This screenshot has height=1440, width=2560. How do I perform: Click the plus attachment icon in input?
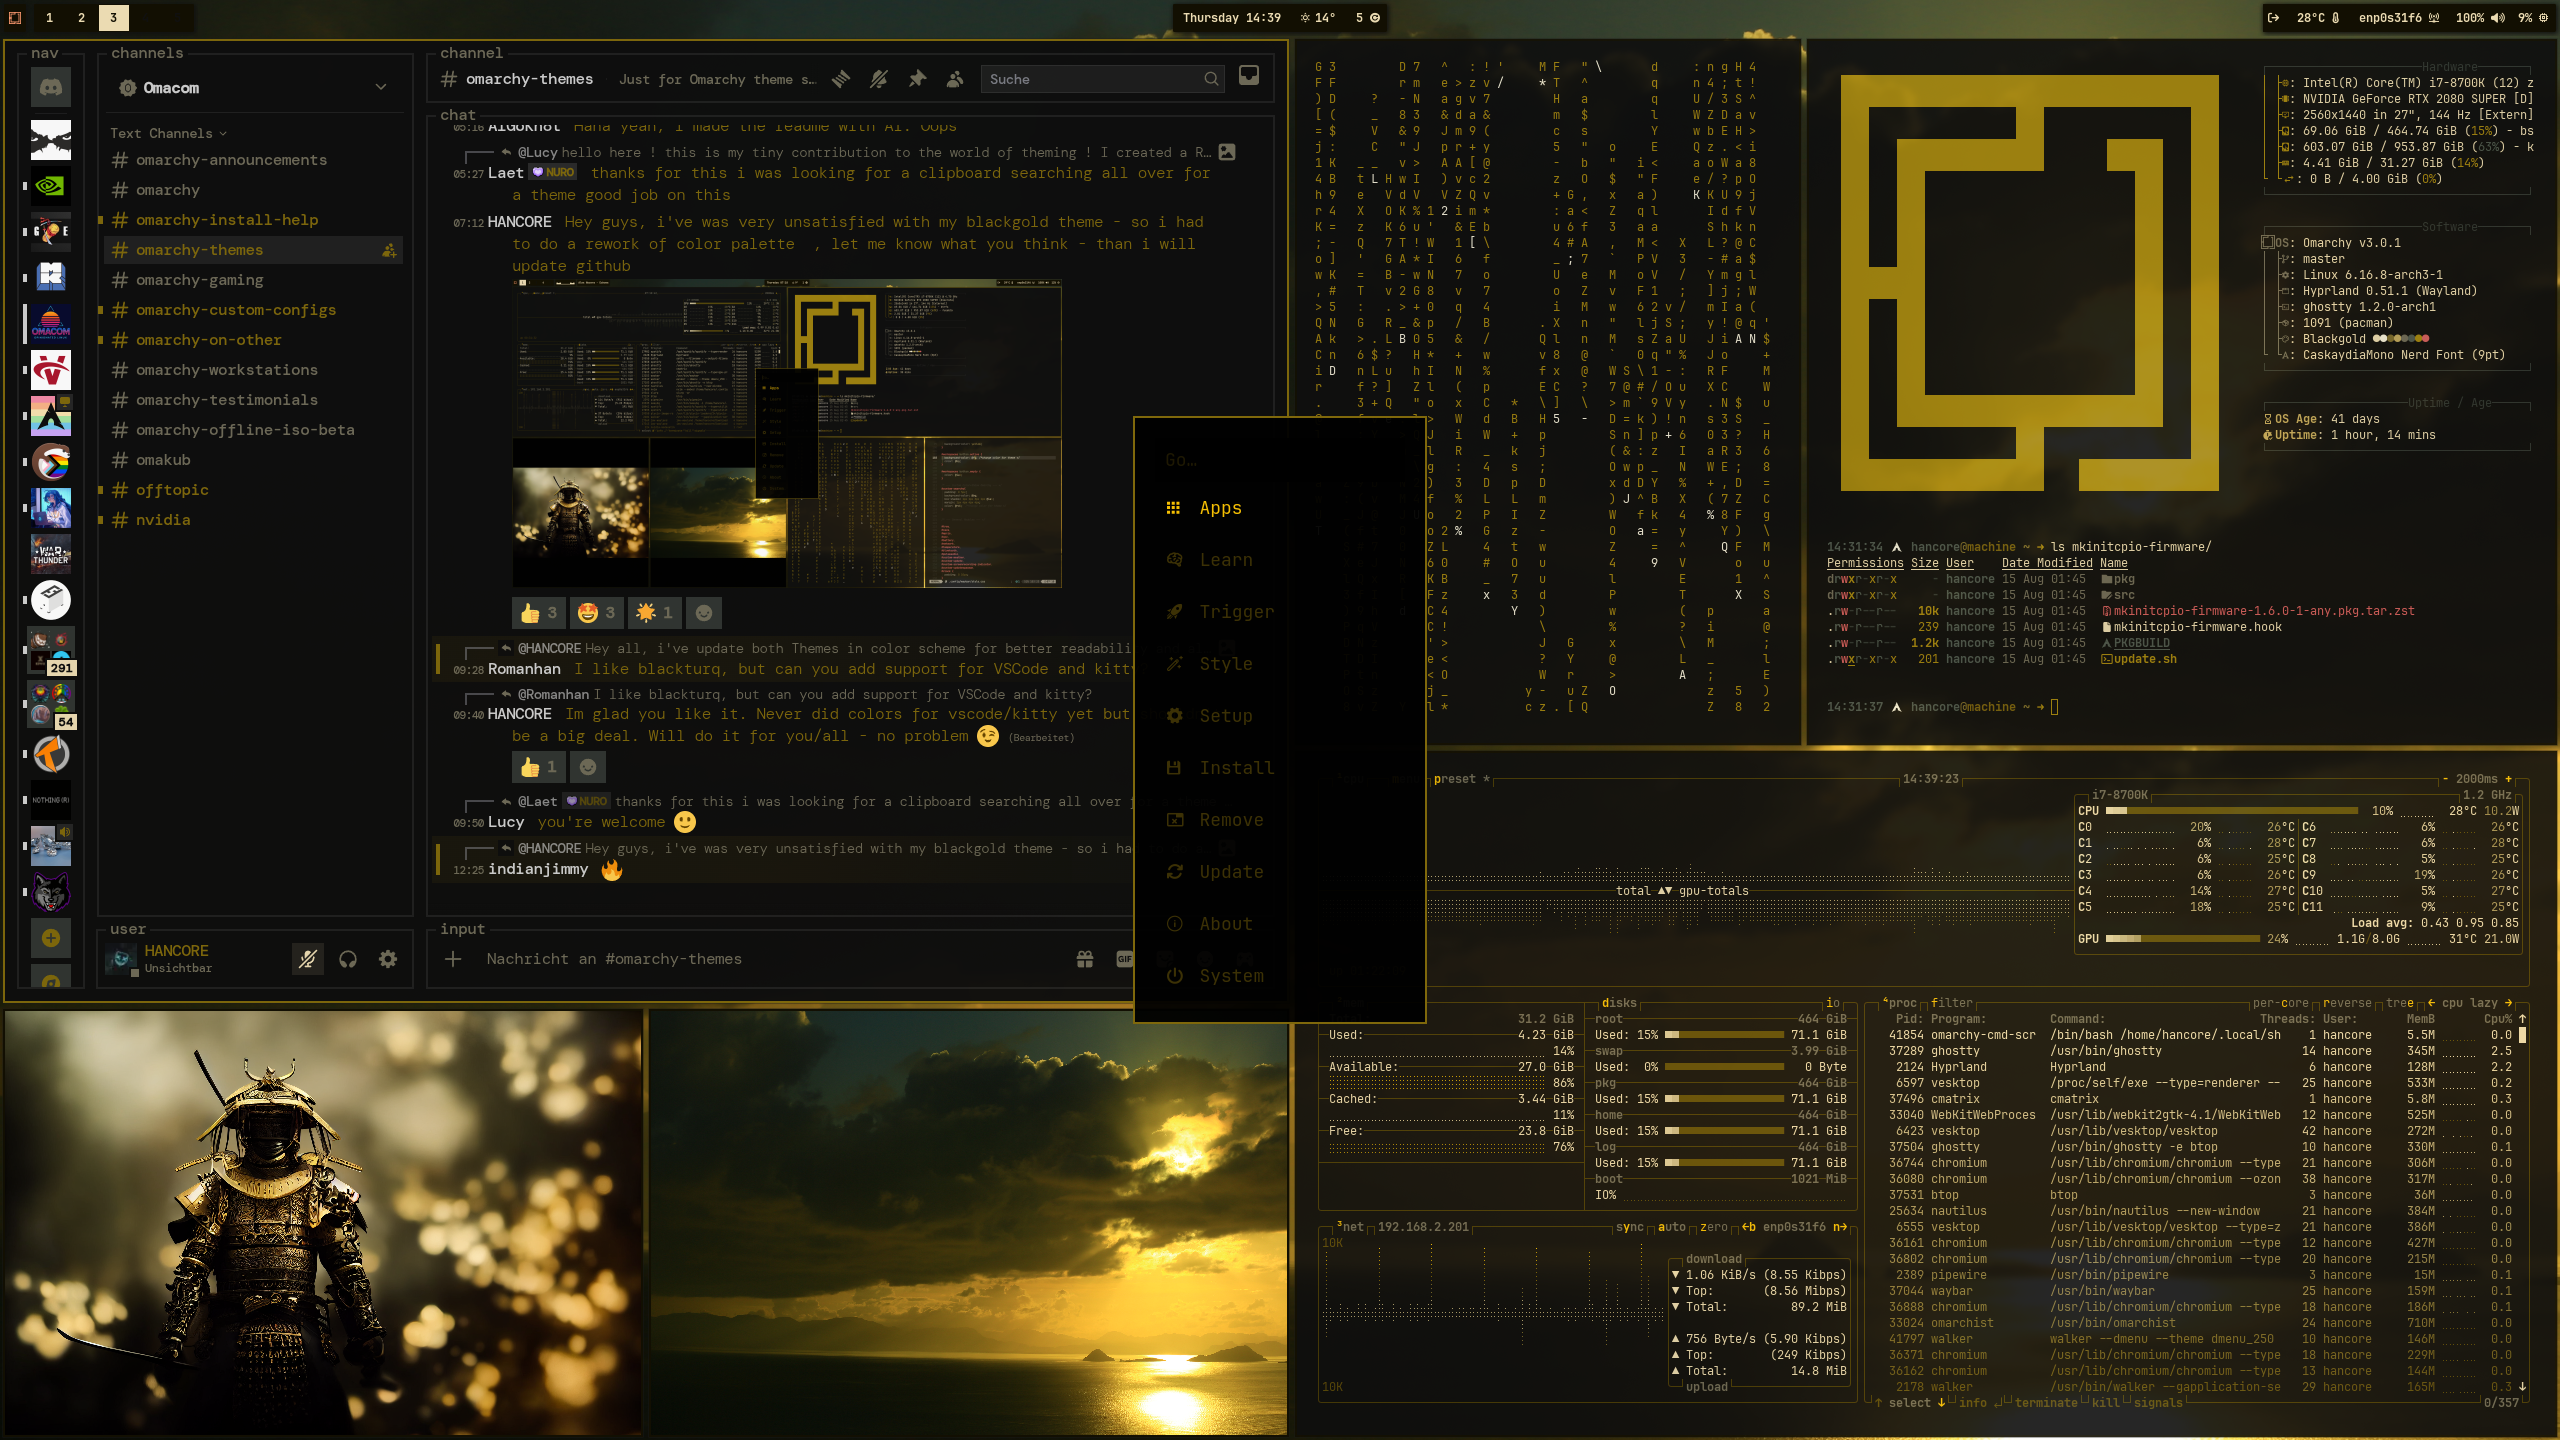pos(453,959)
